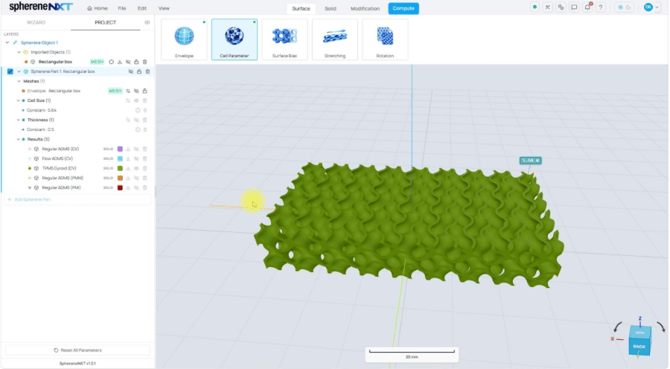Open the notifications bell icon
Screen dimensions: 670x369
588,7
